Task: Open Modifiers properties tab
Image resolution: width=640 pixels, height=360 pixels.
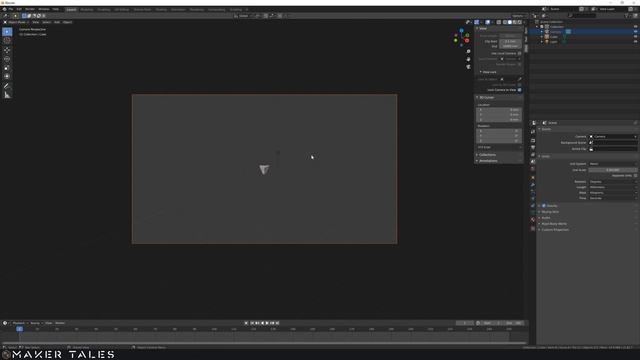Action: 533,185
